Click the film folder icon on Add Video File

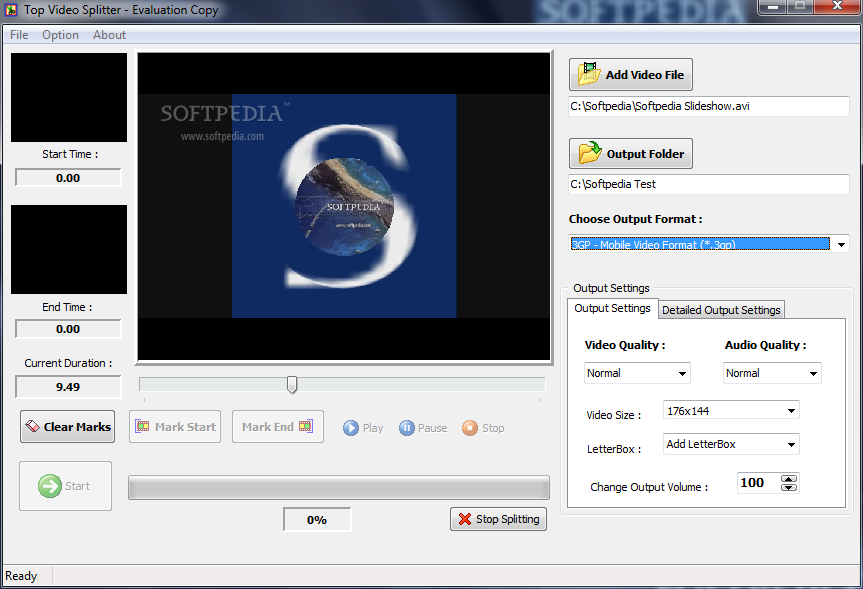(589, 74)
